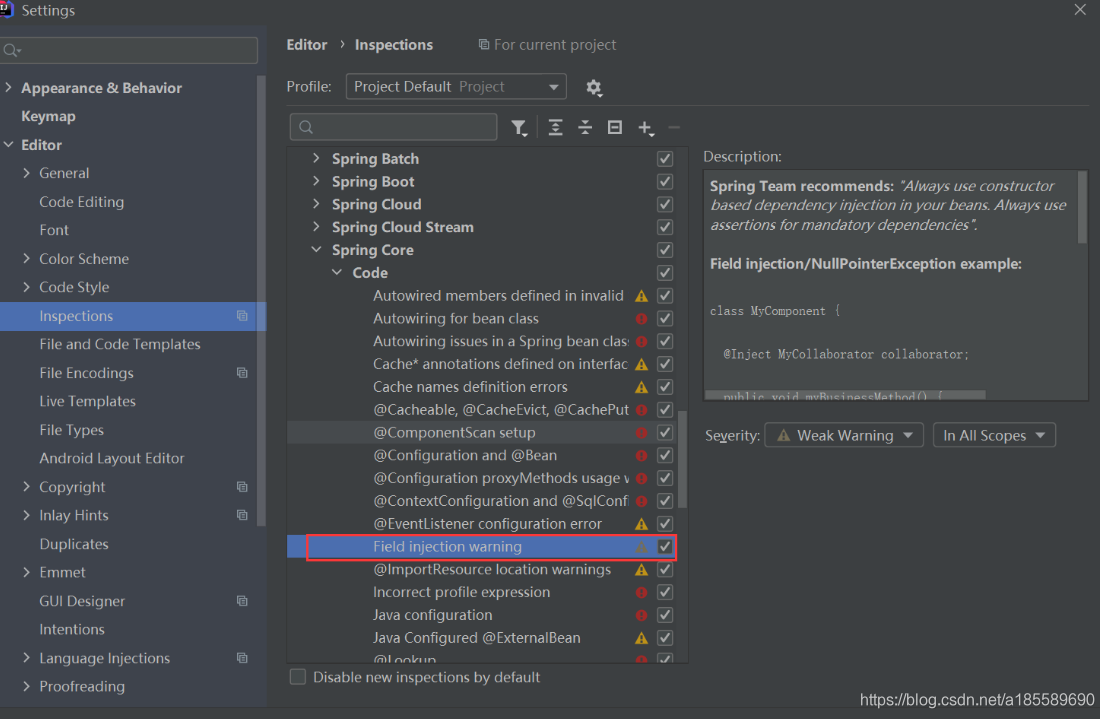Image resolution: width=1105 pixels, height=719 pixels.
Task: Expand Appearance & Behavior in sidebar
Action: pos(8,87)
